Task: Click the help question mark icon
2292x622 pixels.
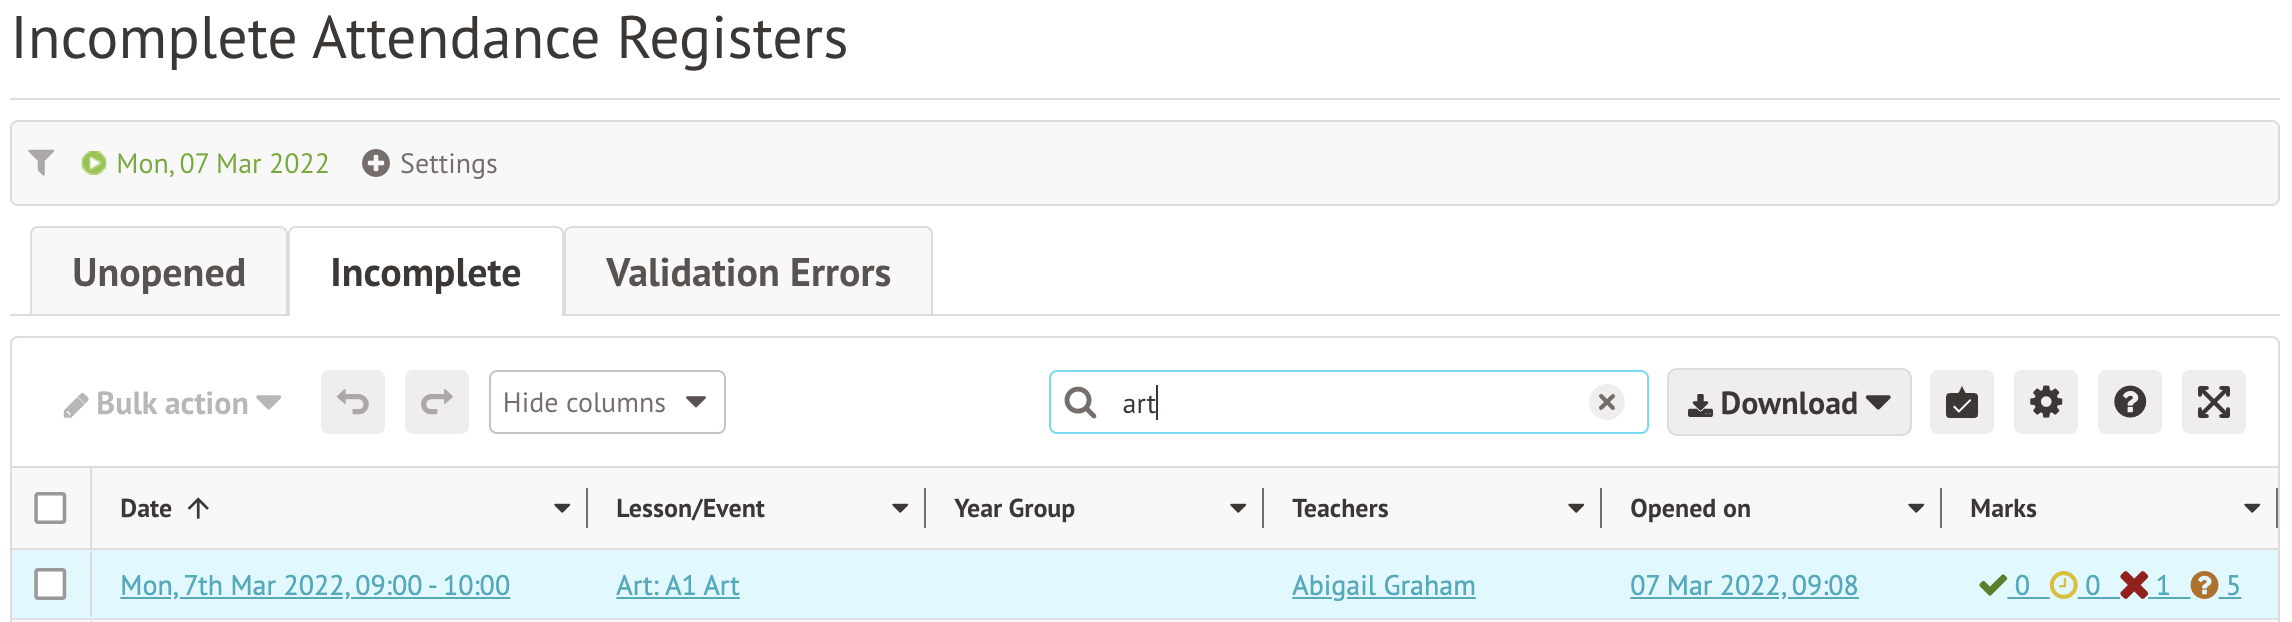Action: click(2130, 403)
